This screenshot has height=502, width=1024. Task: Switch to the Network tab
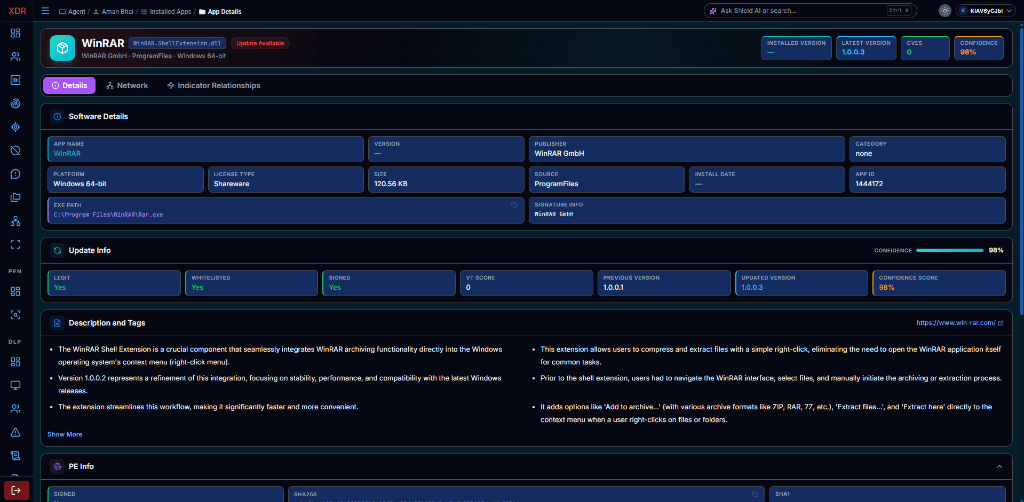click(127, 86)
